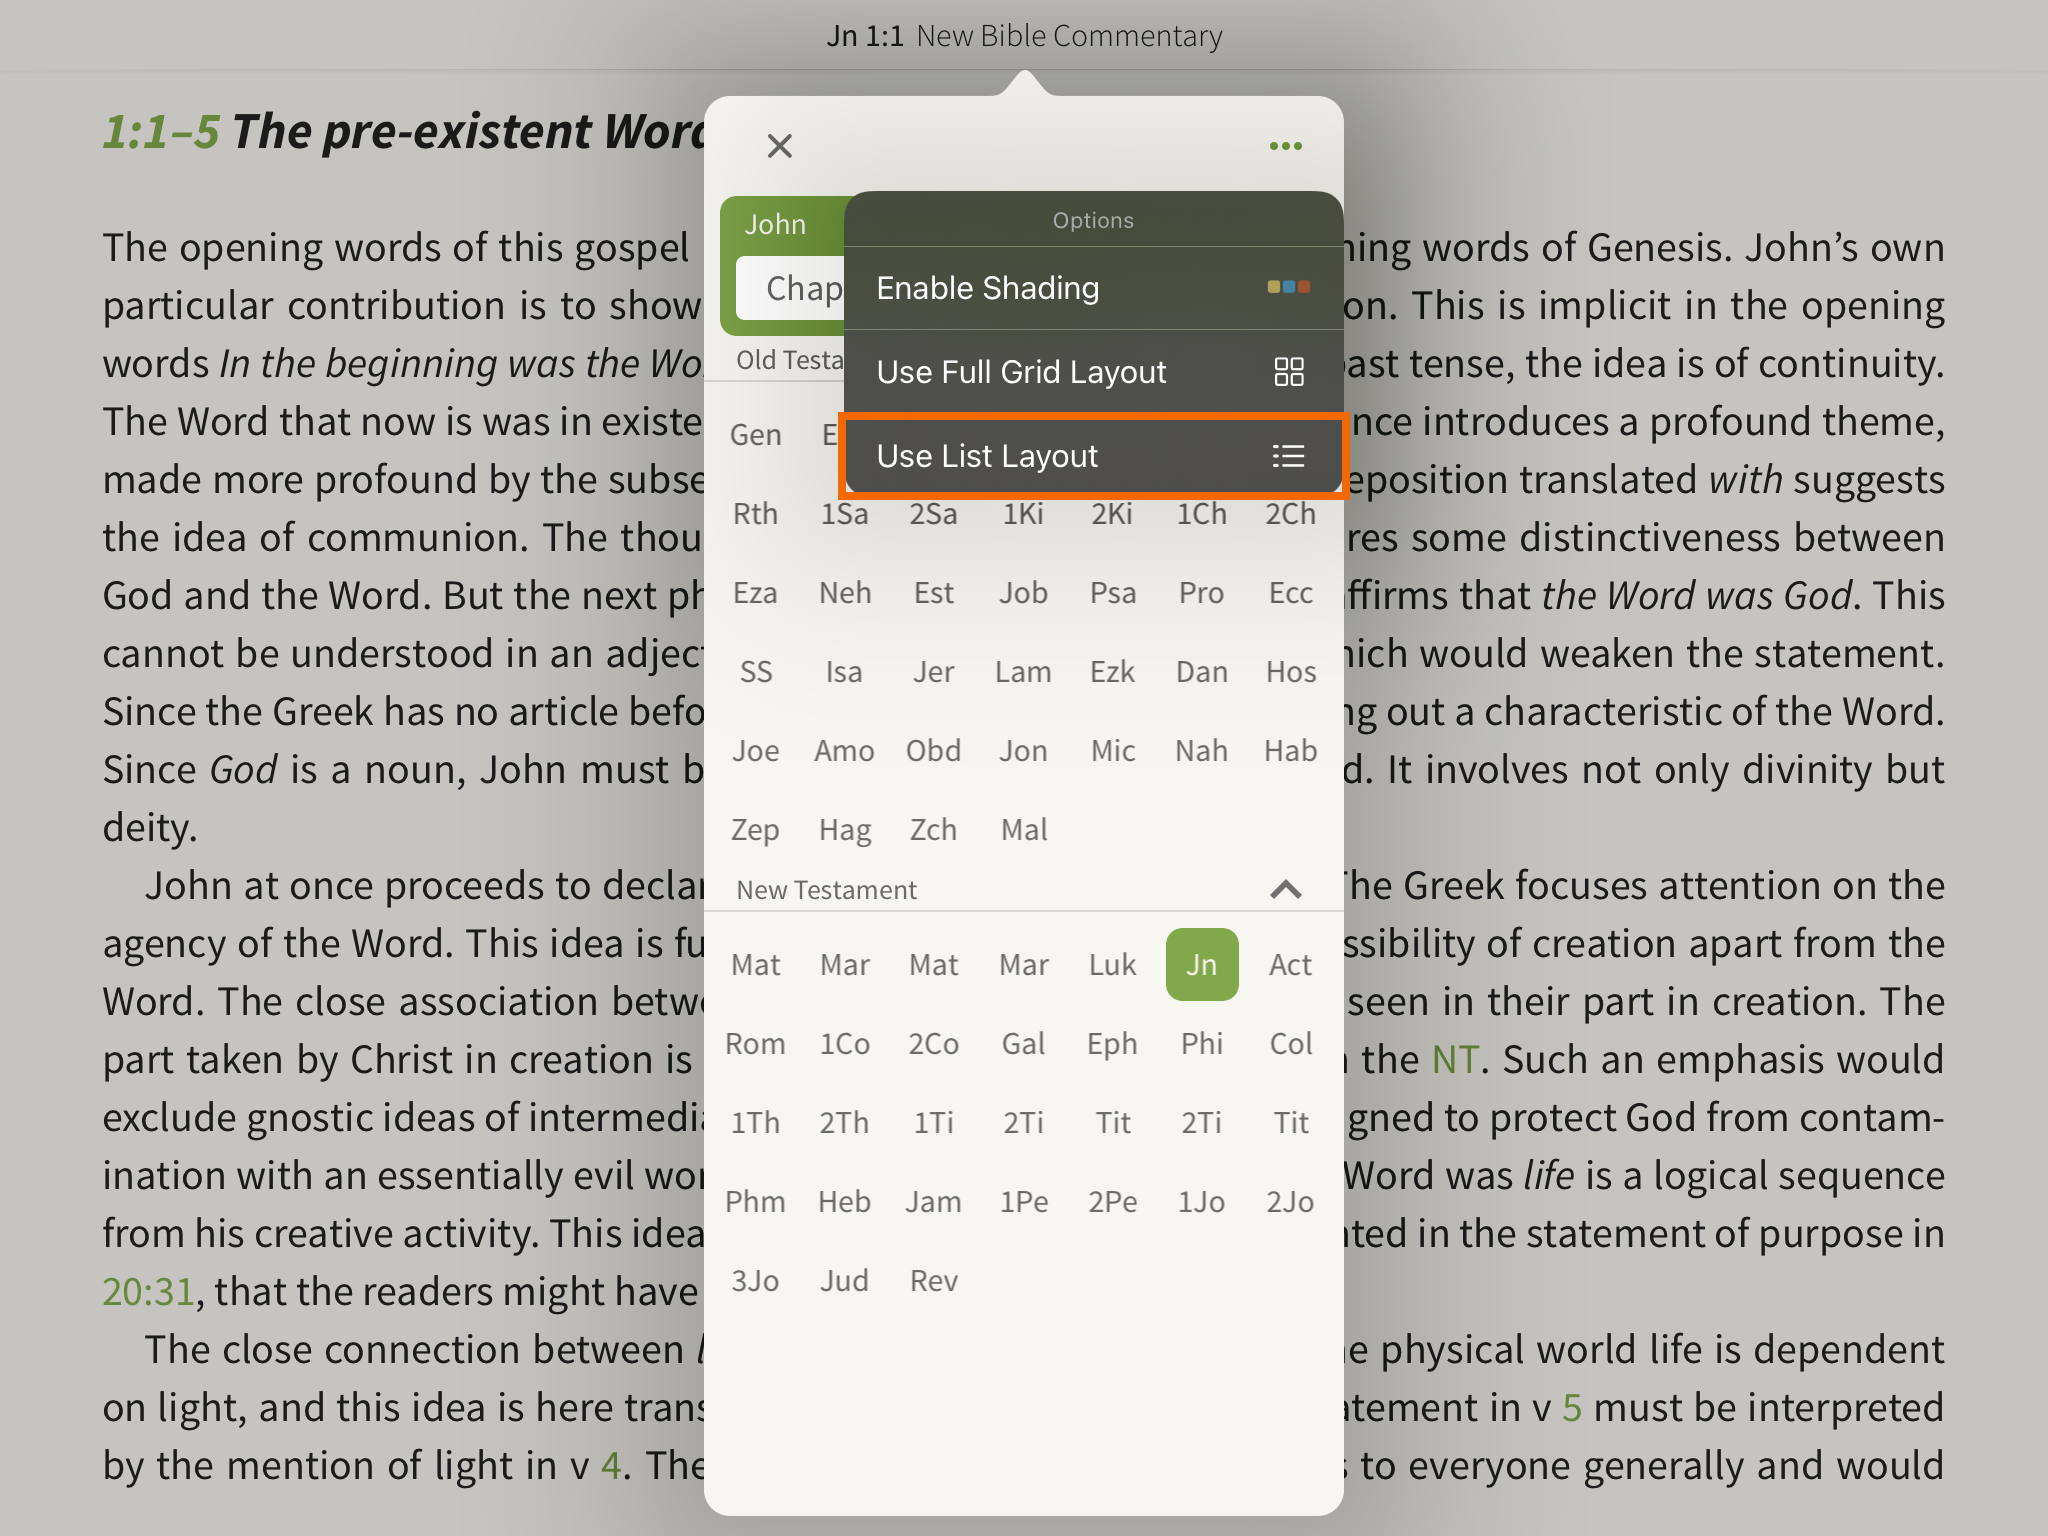The width and height of the screenshot is (2048, 1536).
Task: Select Jud book
Action: [844, 1281]
